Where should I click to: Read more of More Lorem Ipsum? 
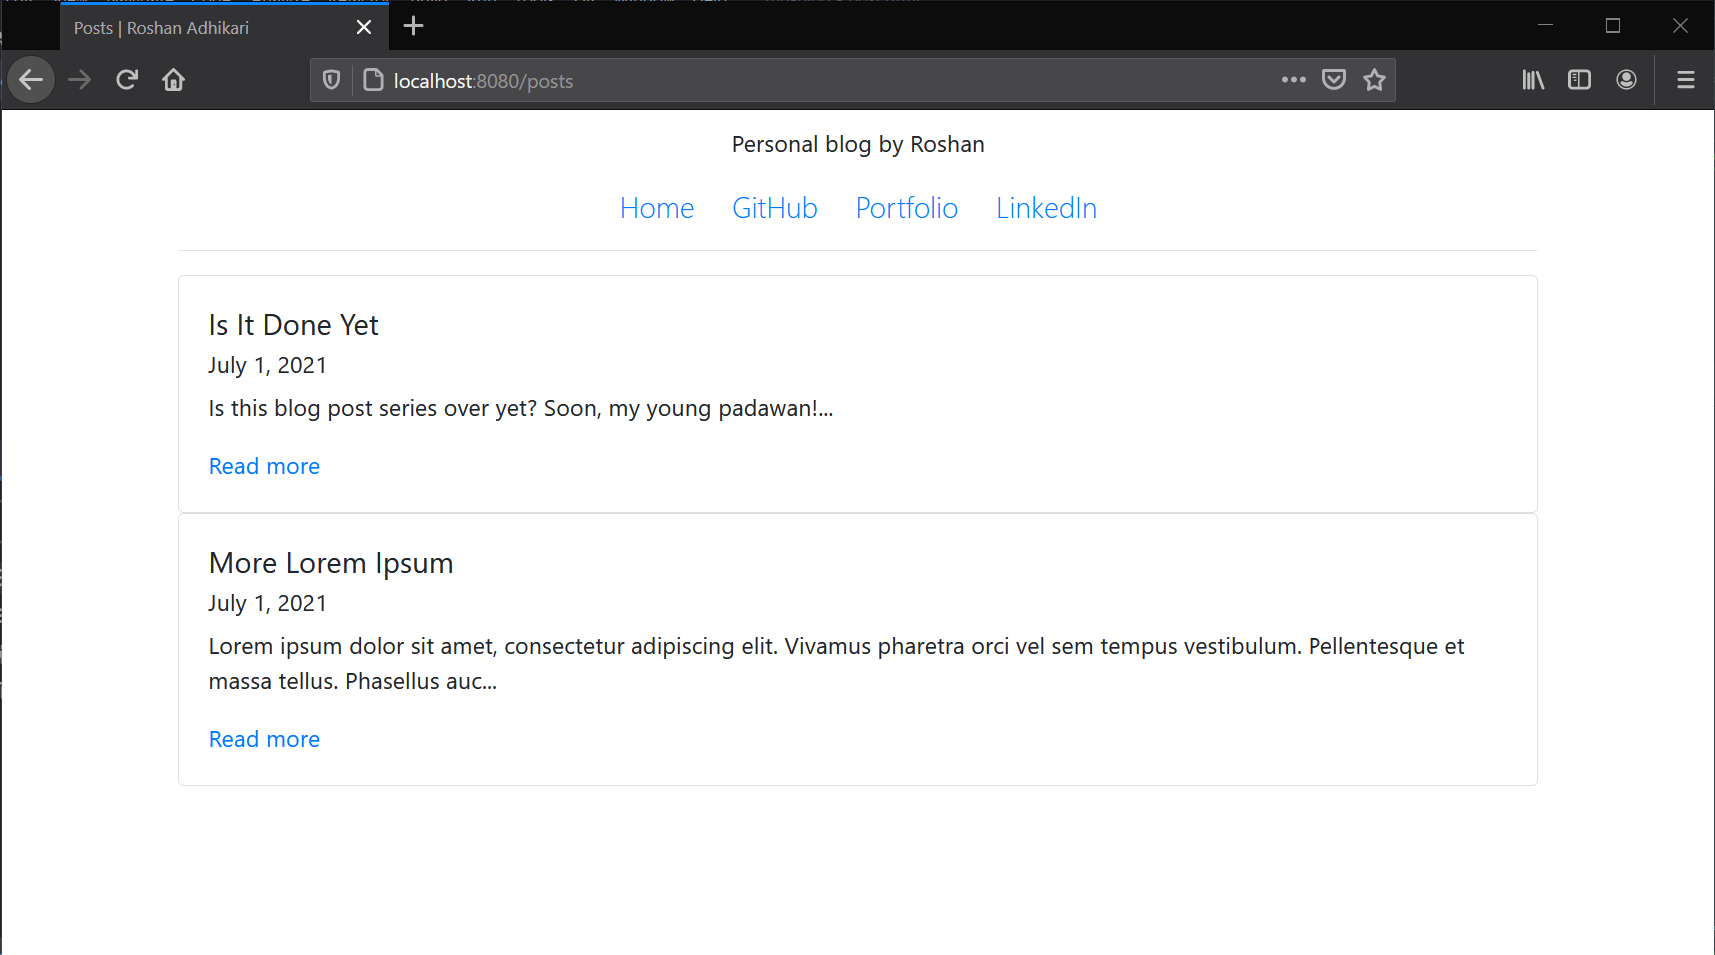pos(264,739)
